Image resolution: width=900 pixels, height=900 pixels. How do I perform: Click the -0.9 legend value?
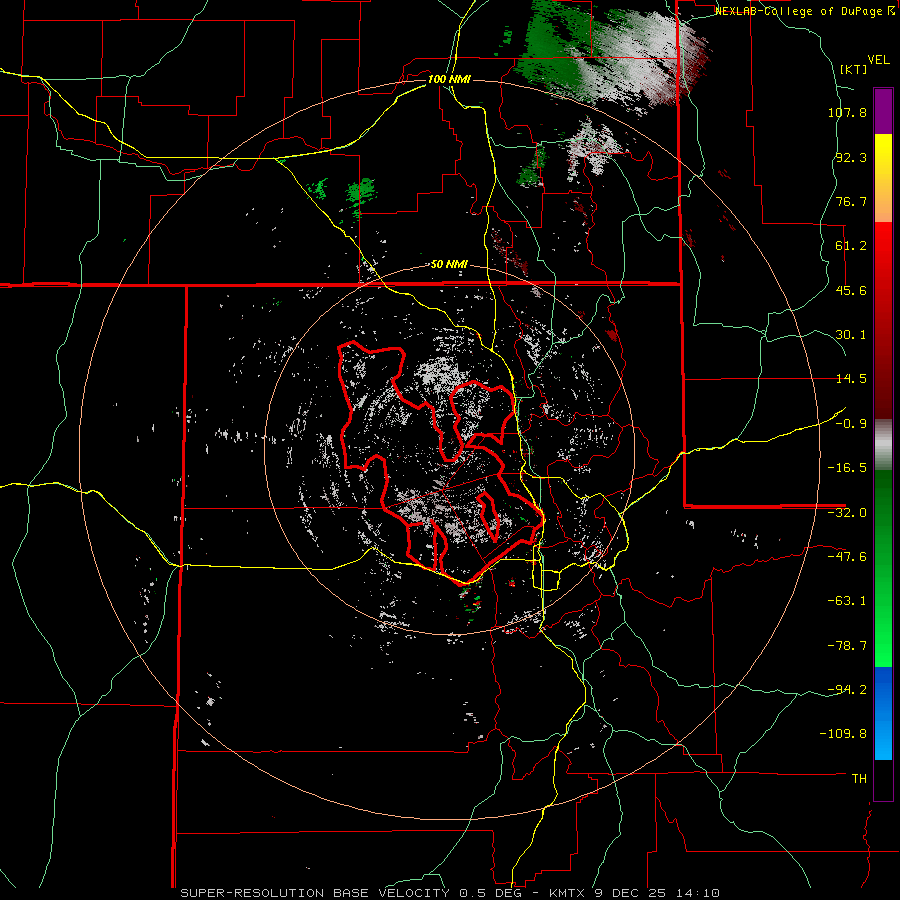pyautogui.click(x=851, y=424)
